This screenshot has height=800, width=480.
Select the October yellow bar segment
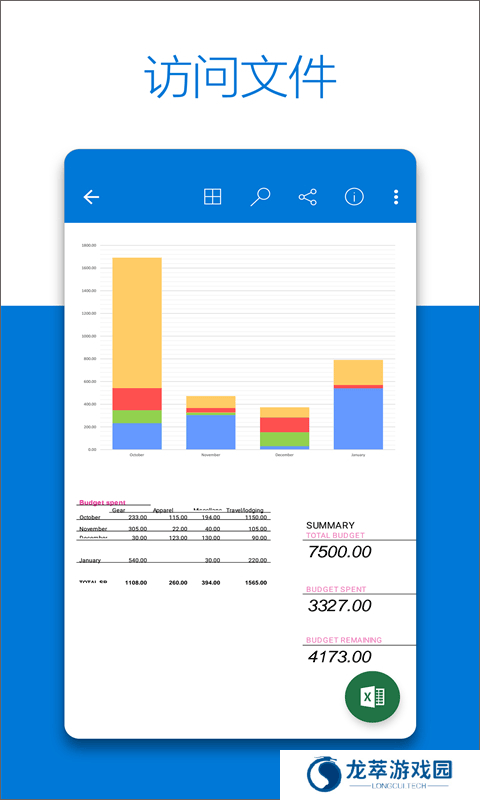pos(137,322)
